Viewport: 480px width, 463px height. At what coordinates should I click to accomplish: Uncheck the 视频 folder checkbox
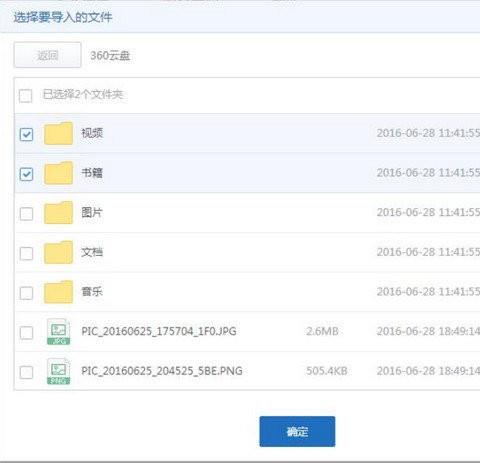click(26, 135)
